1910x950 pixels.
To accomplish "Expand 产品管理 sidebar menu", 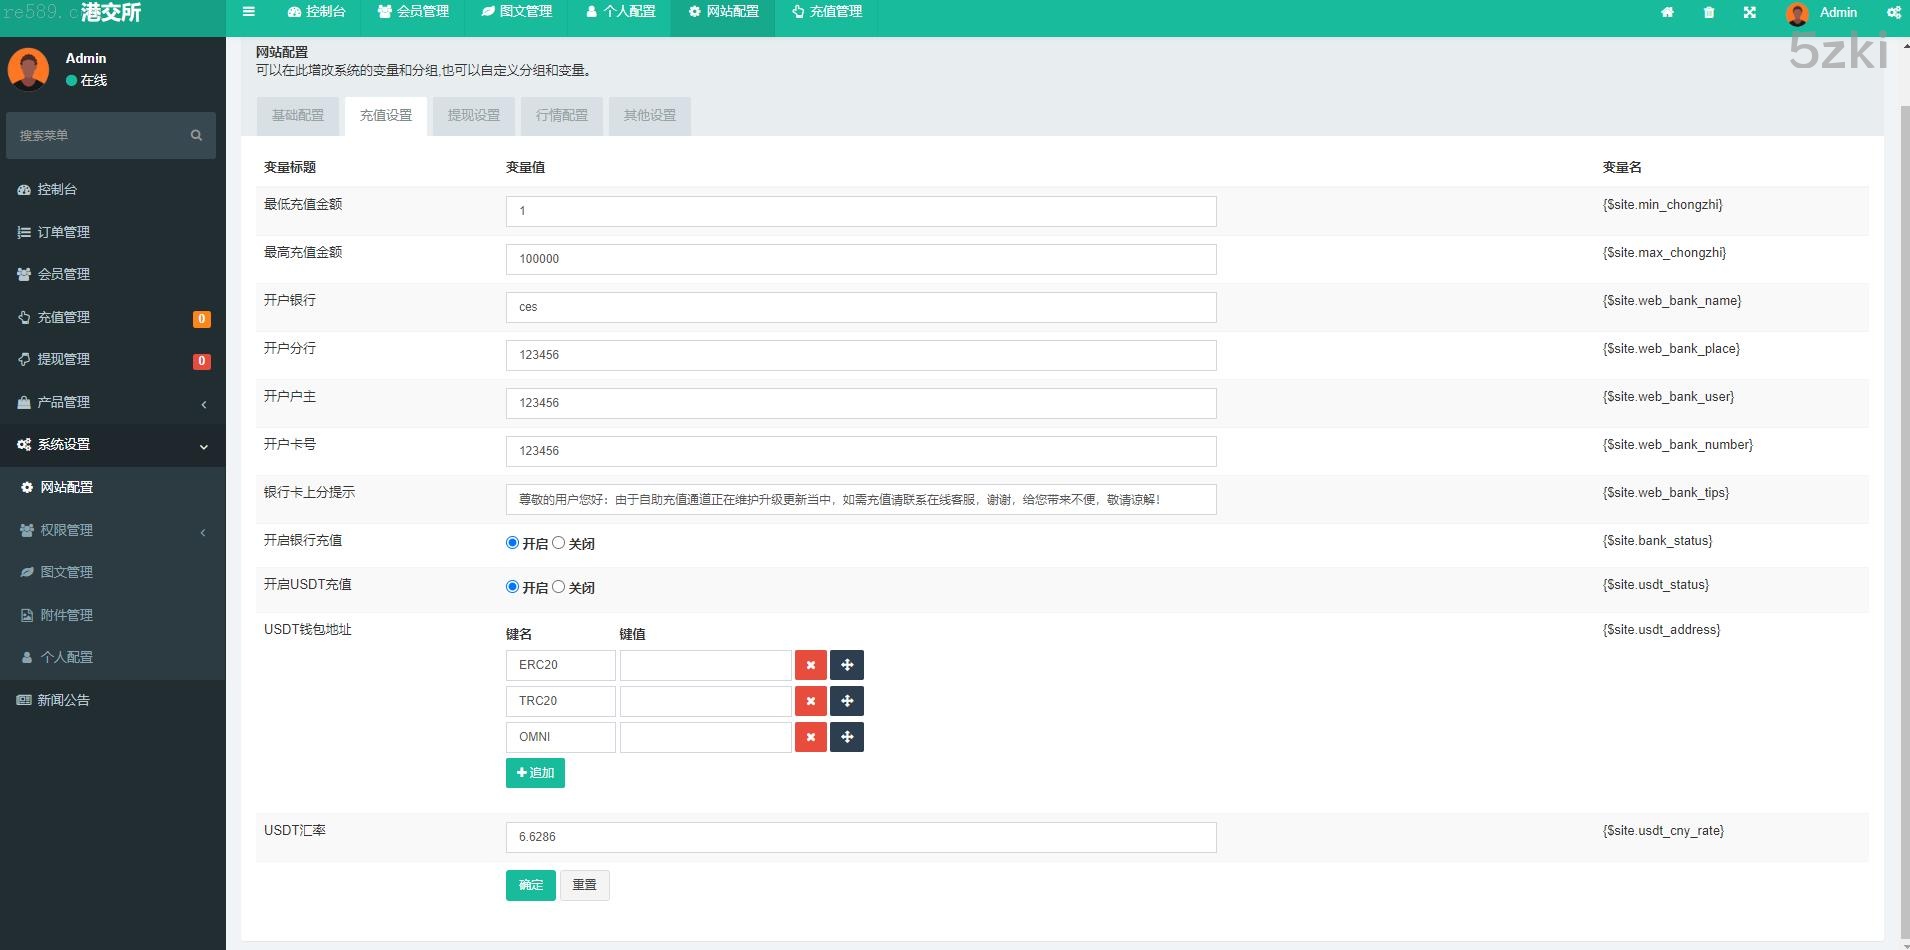I will pyautogui.click(x=112, y=402).
